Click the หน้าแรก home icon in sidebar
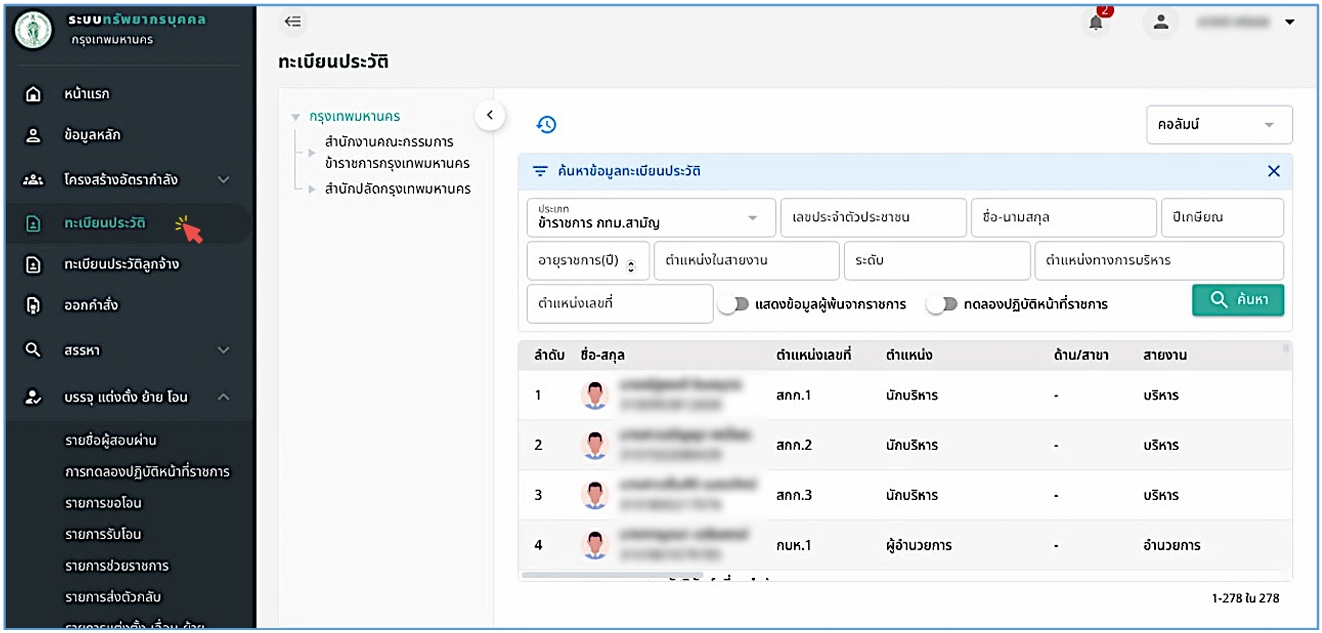The image size is (1322, 633). (x=33, y=94)
